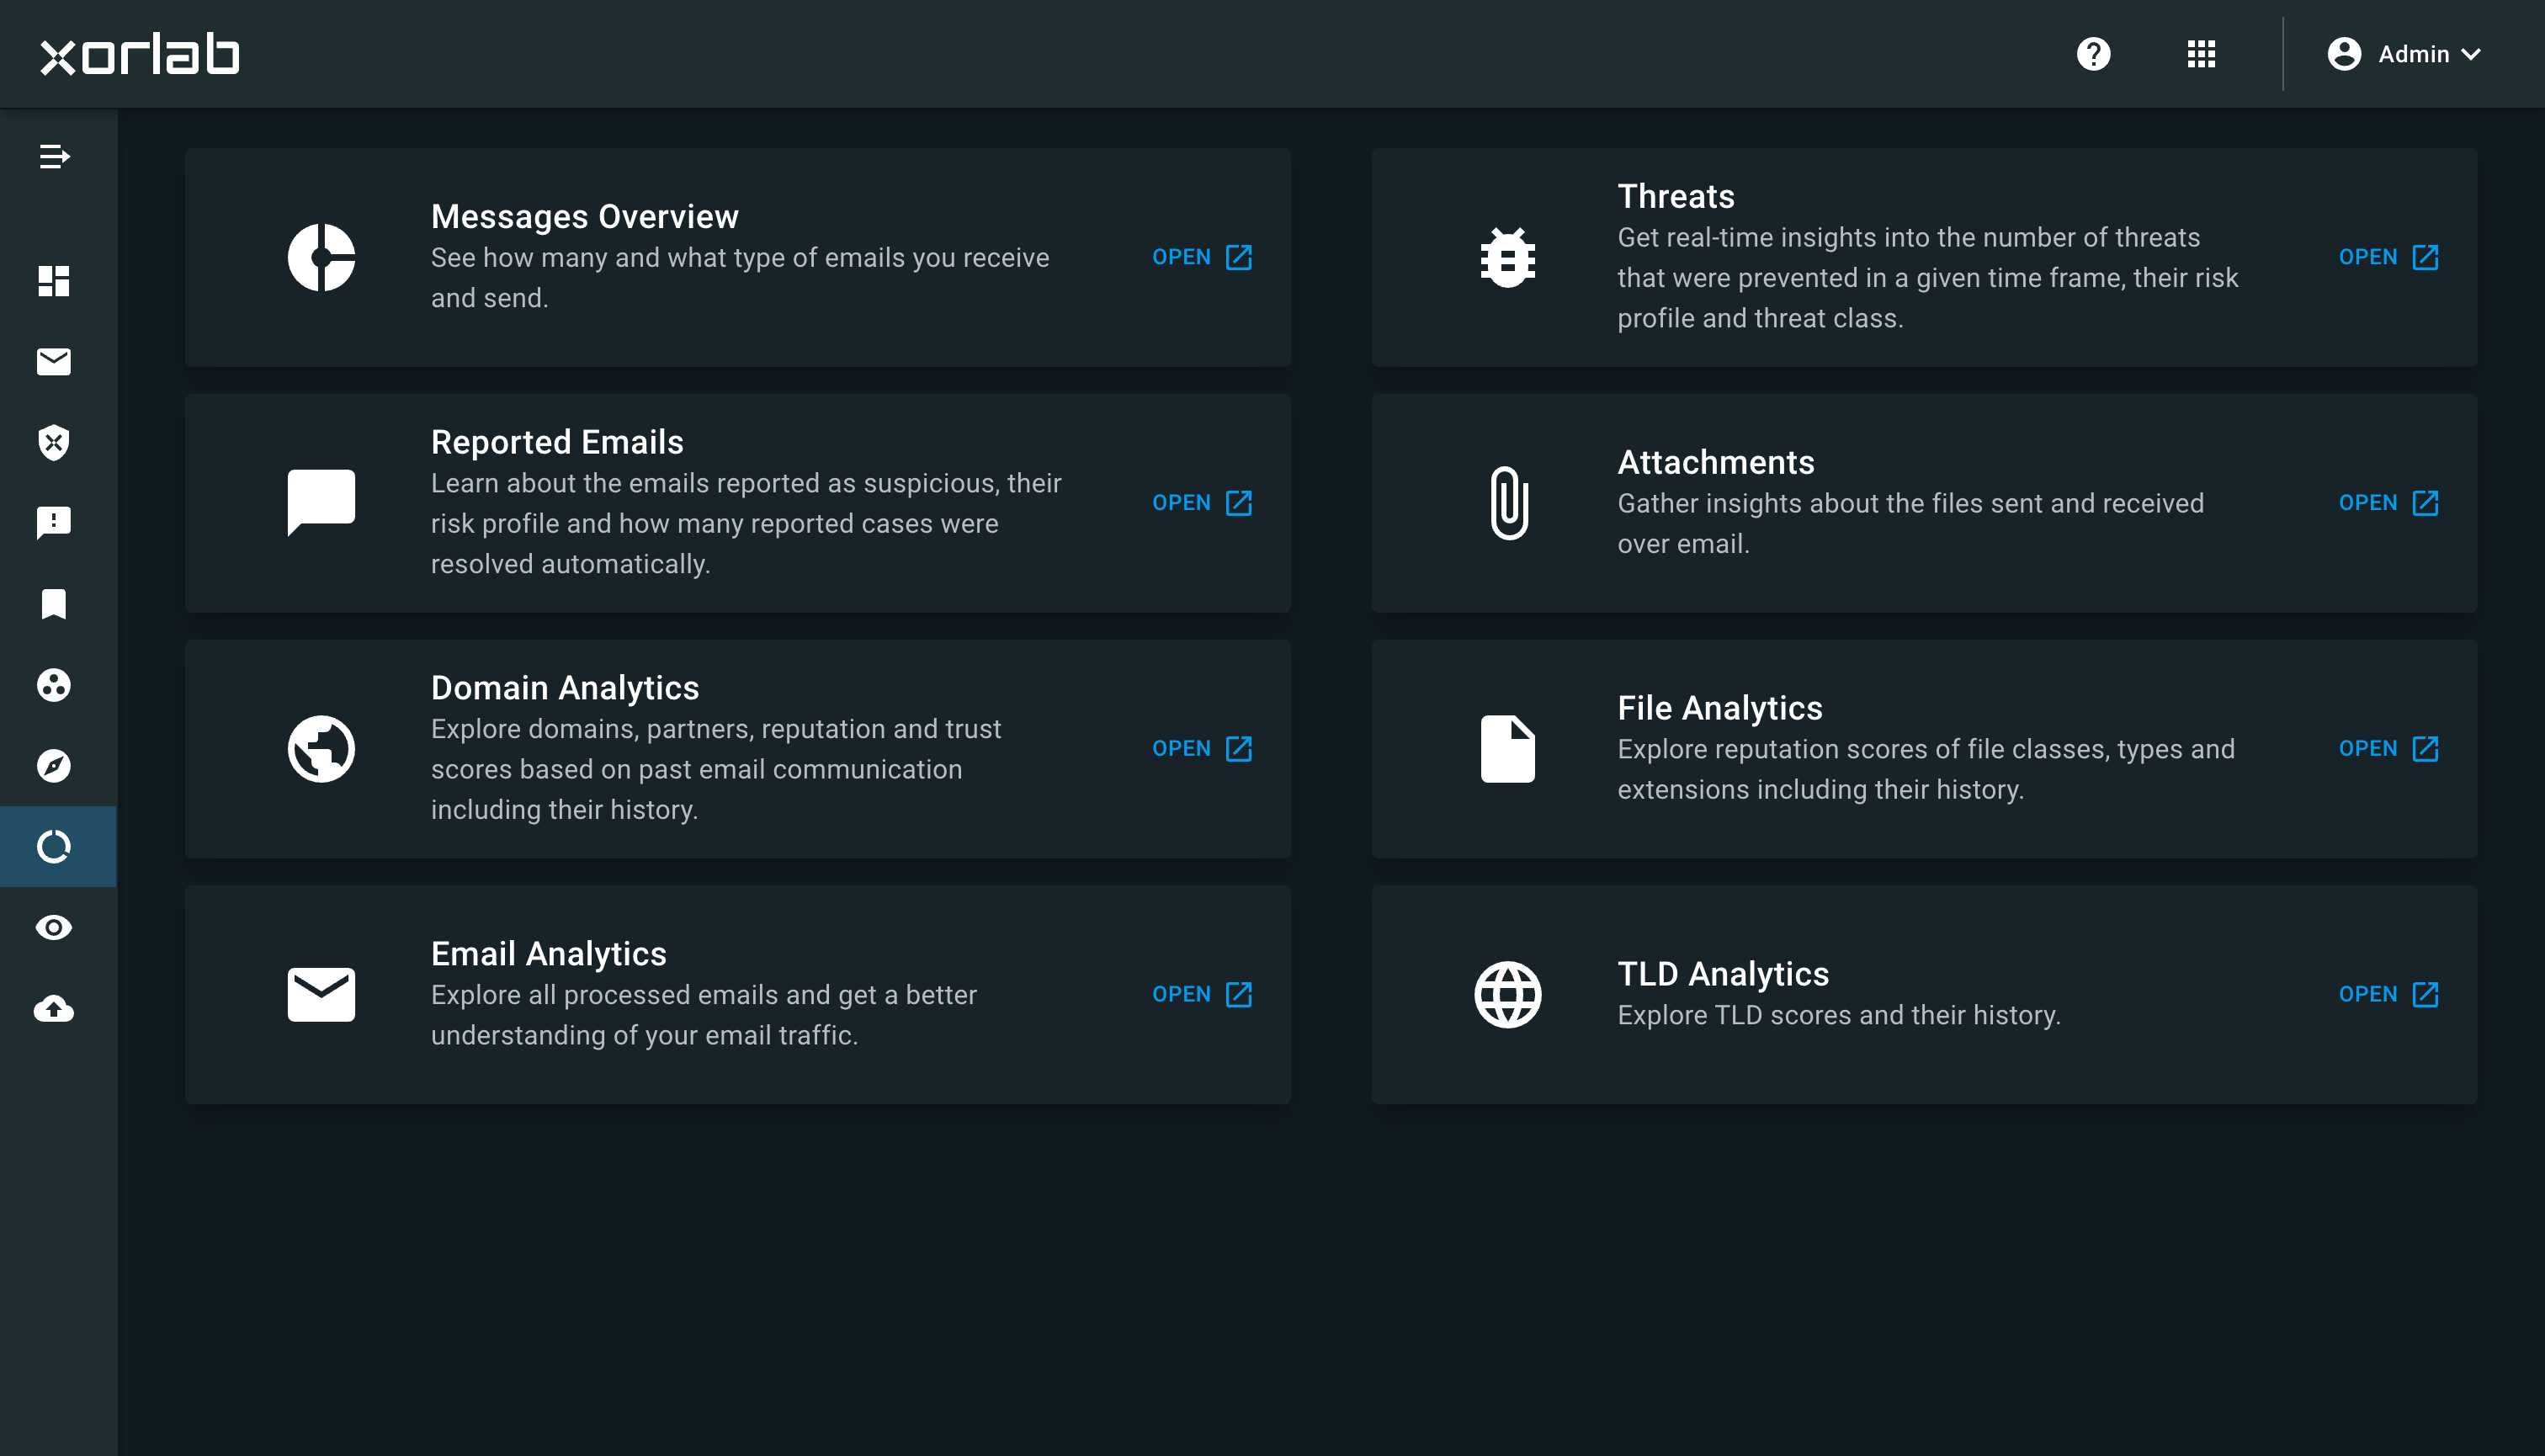Viewport: 2545px width, 1456px height.
Task: Select the eye monitoring sidebar icon
Action: click(x=54, y=927)
